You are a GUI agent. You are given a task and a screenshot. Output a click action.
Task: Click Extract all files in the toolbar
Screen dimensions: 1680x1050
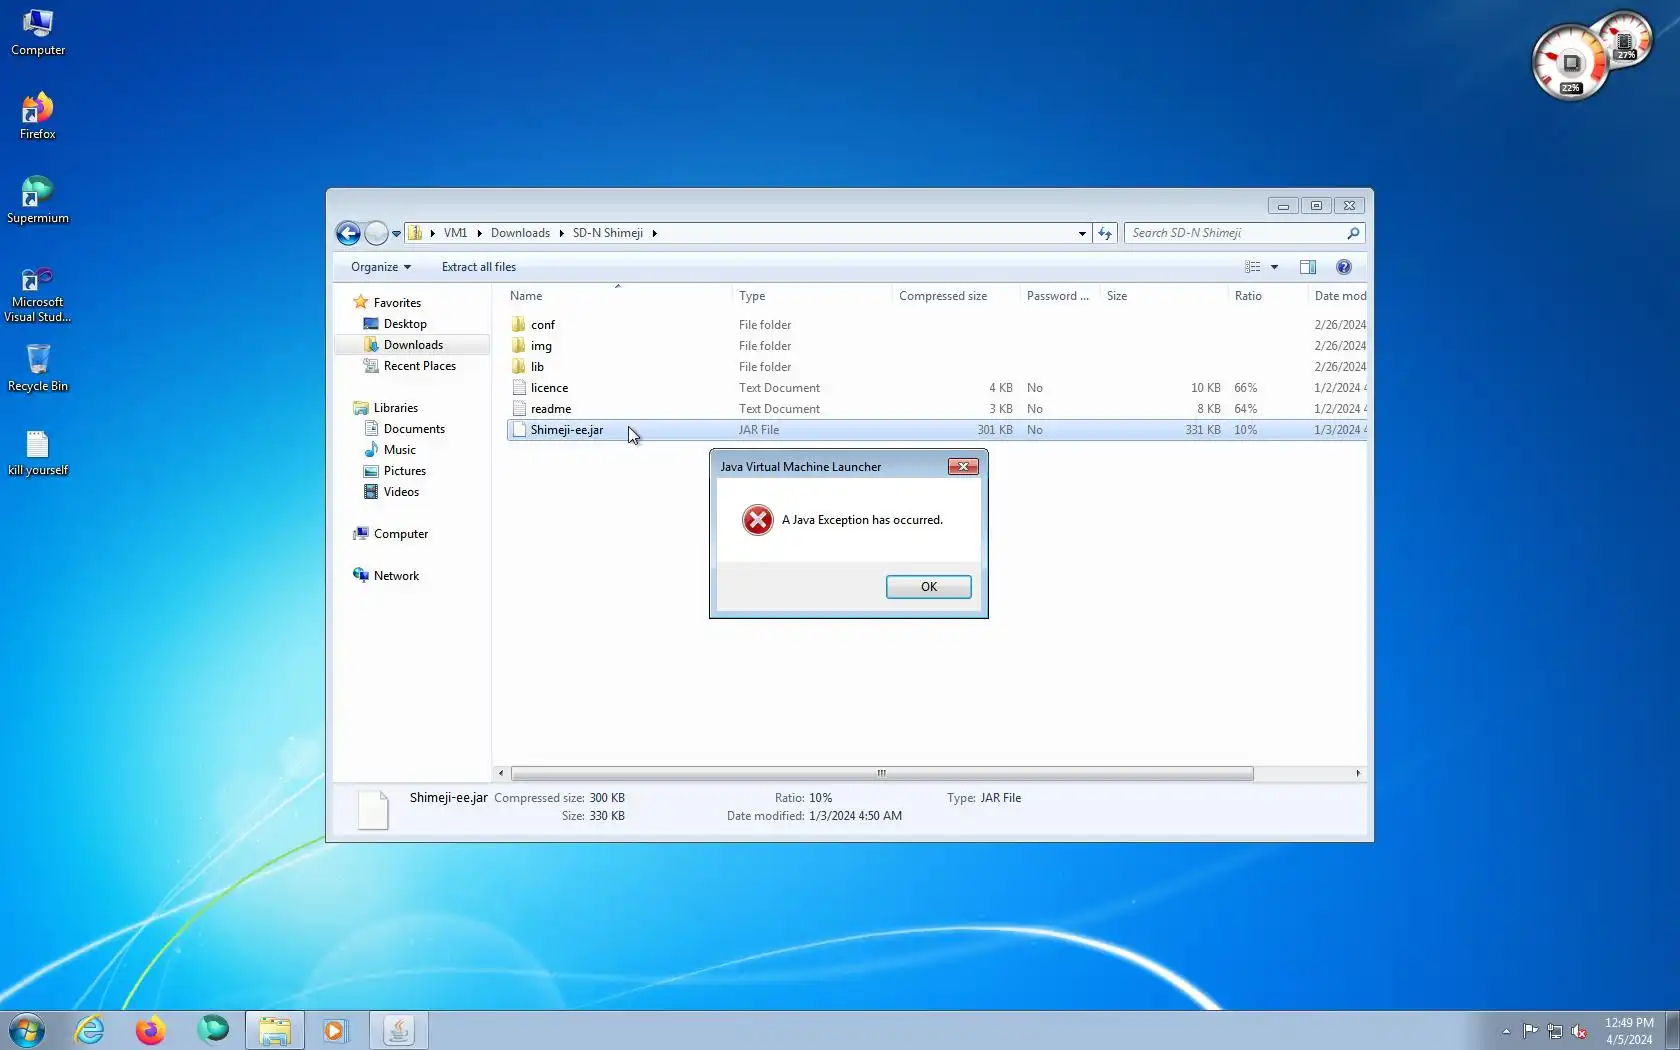[x=479, y=267]
